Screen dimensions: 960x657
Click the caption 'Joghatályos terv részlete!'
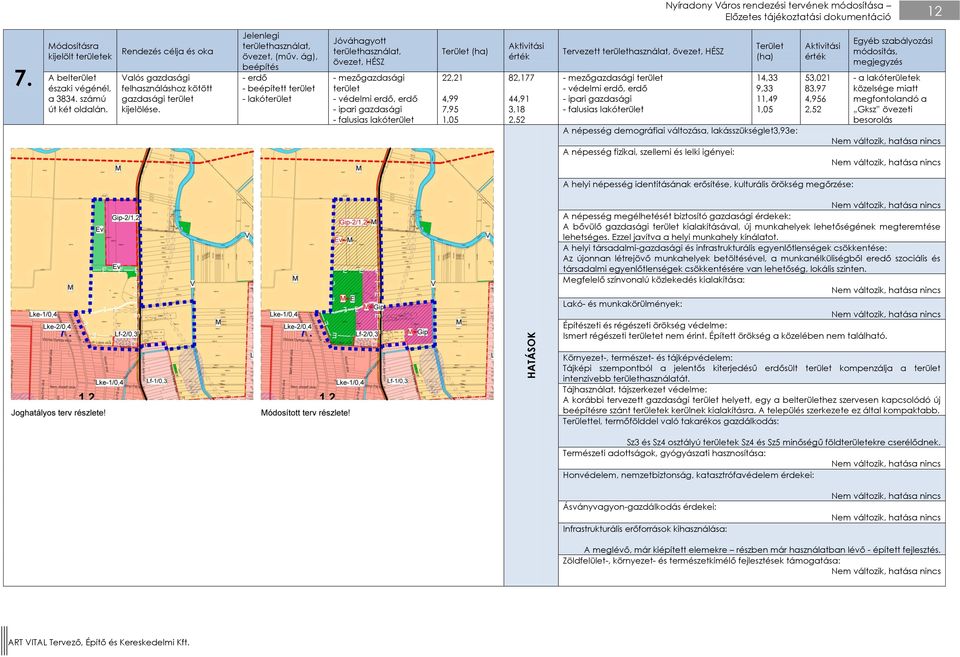tap(58, 413)
